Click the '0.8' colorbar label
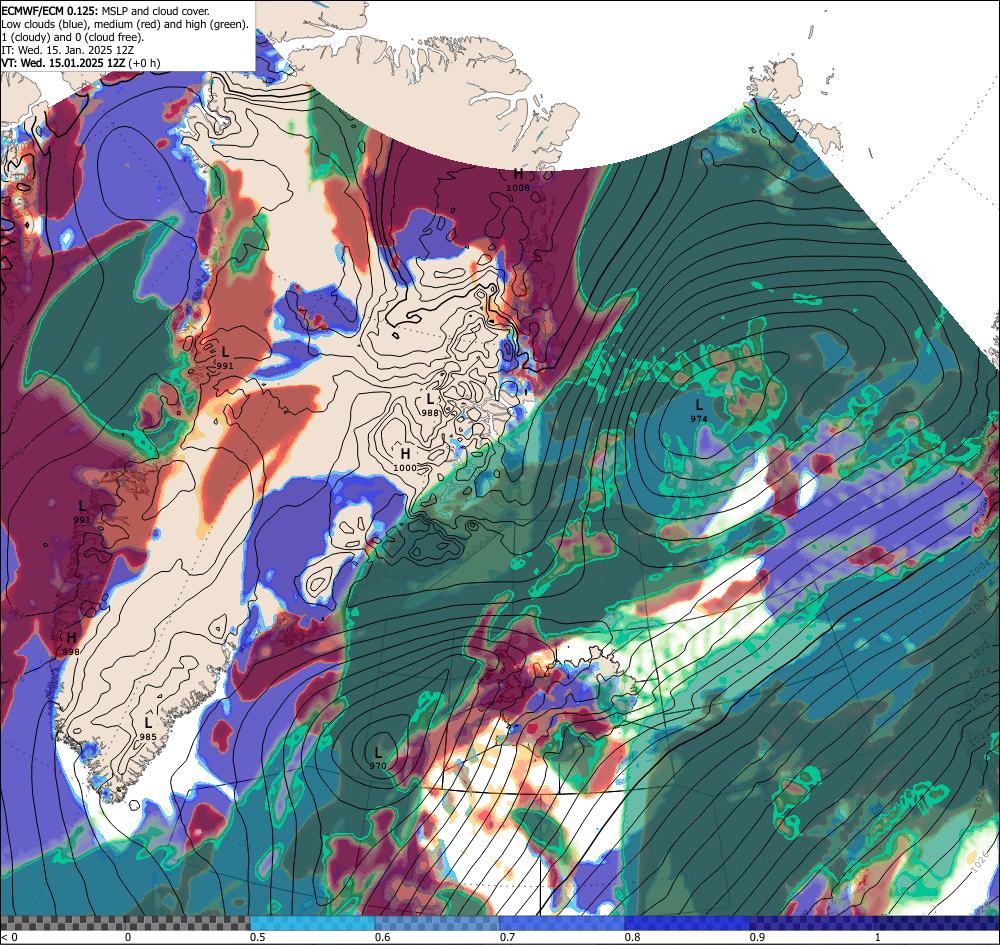 pyautogui.click(x=632, y=937)
